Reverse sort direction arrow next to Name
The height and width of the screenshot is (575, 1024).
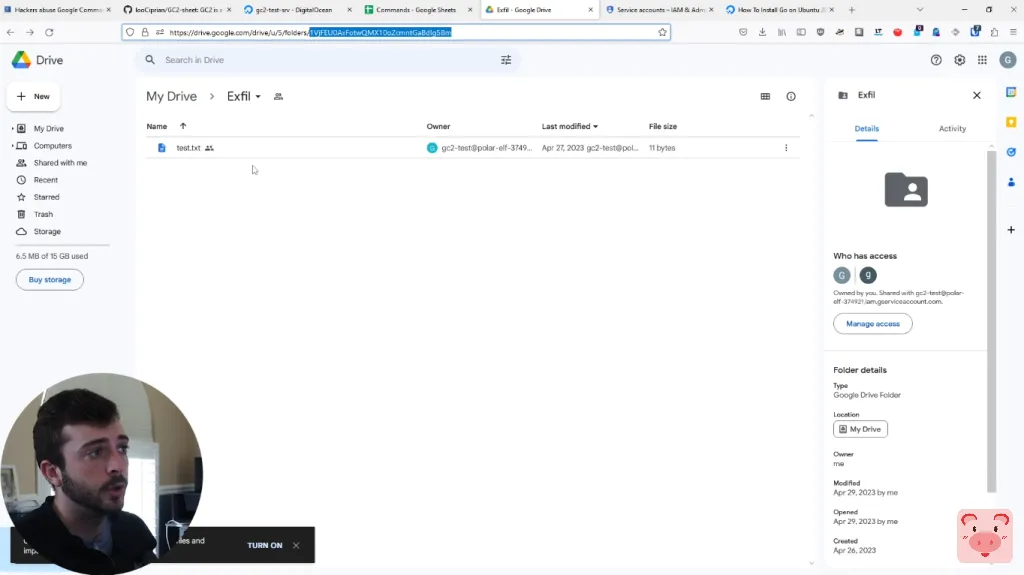pyautogui.click(x=183, y=126)
